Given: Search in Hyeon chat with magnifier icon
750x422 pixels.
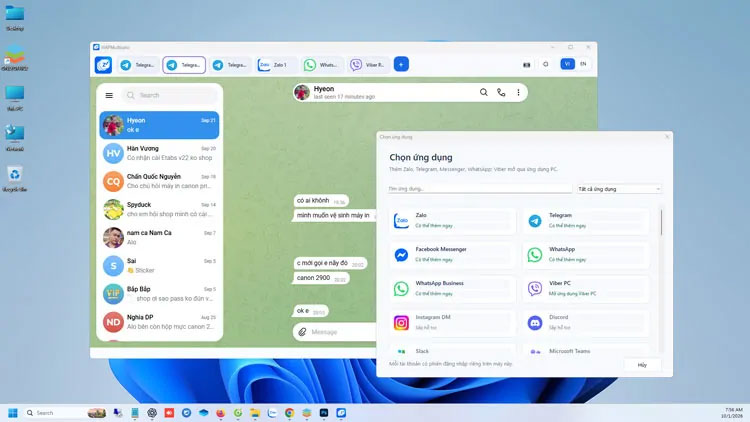Looking at the screenshot, I should [484, 92].
